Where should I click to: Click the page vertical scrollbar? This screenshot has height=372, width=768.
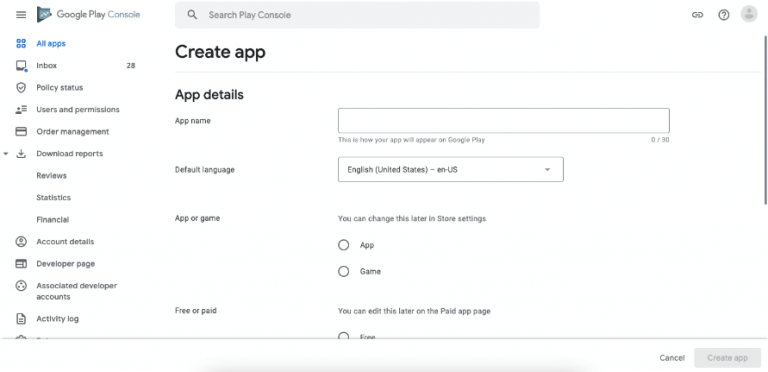click(x=766, y=120)
